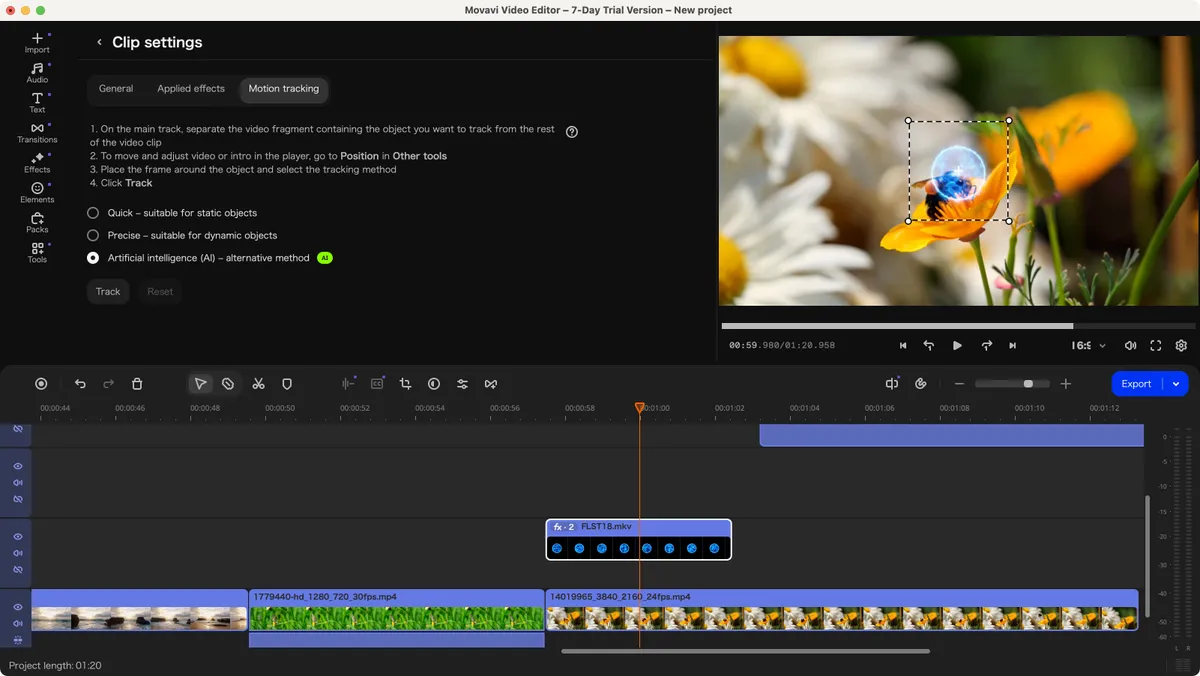Open the Crop tool in the timeline toolbar
1200x676 pixels.
(405, 383)
